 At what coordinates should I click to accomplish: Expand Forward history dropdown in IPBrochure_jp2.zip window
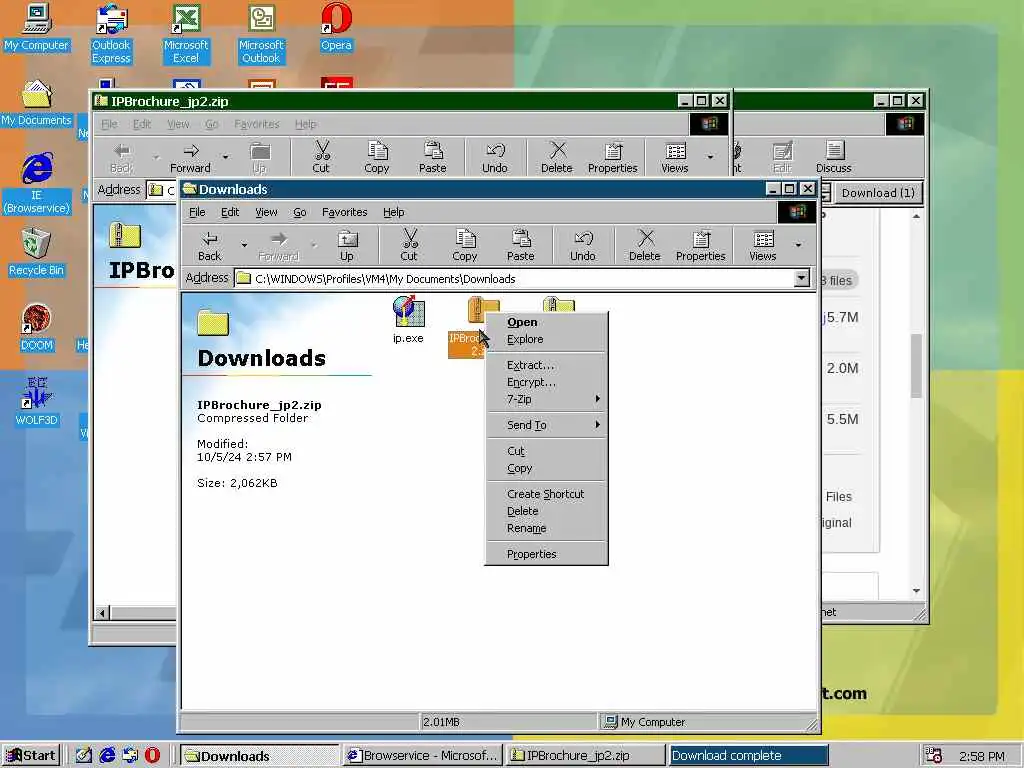[x=225, y=157]
